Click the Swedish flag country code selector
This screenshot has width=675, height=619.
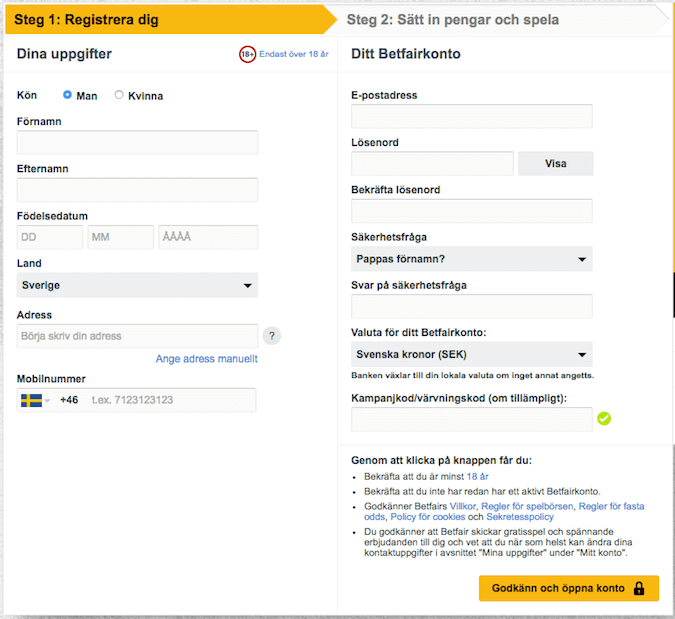[35, 400]
